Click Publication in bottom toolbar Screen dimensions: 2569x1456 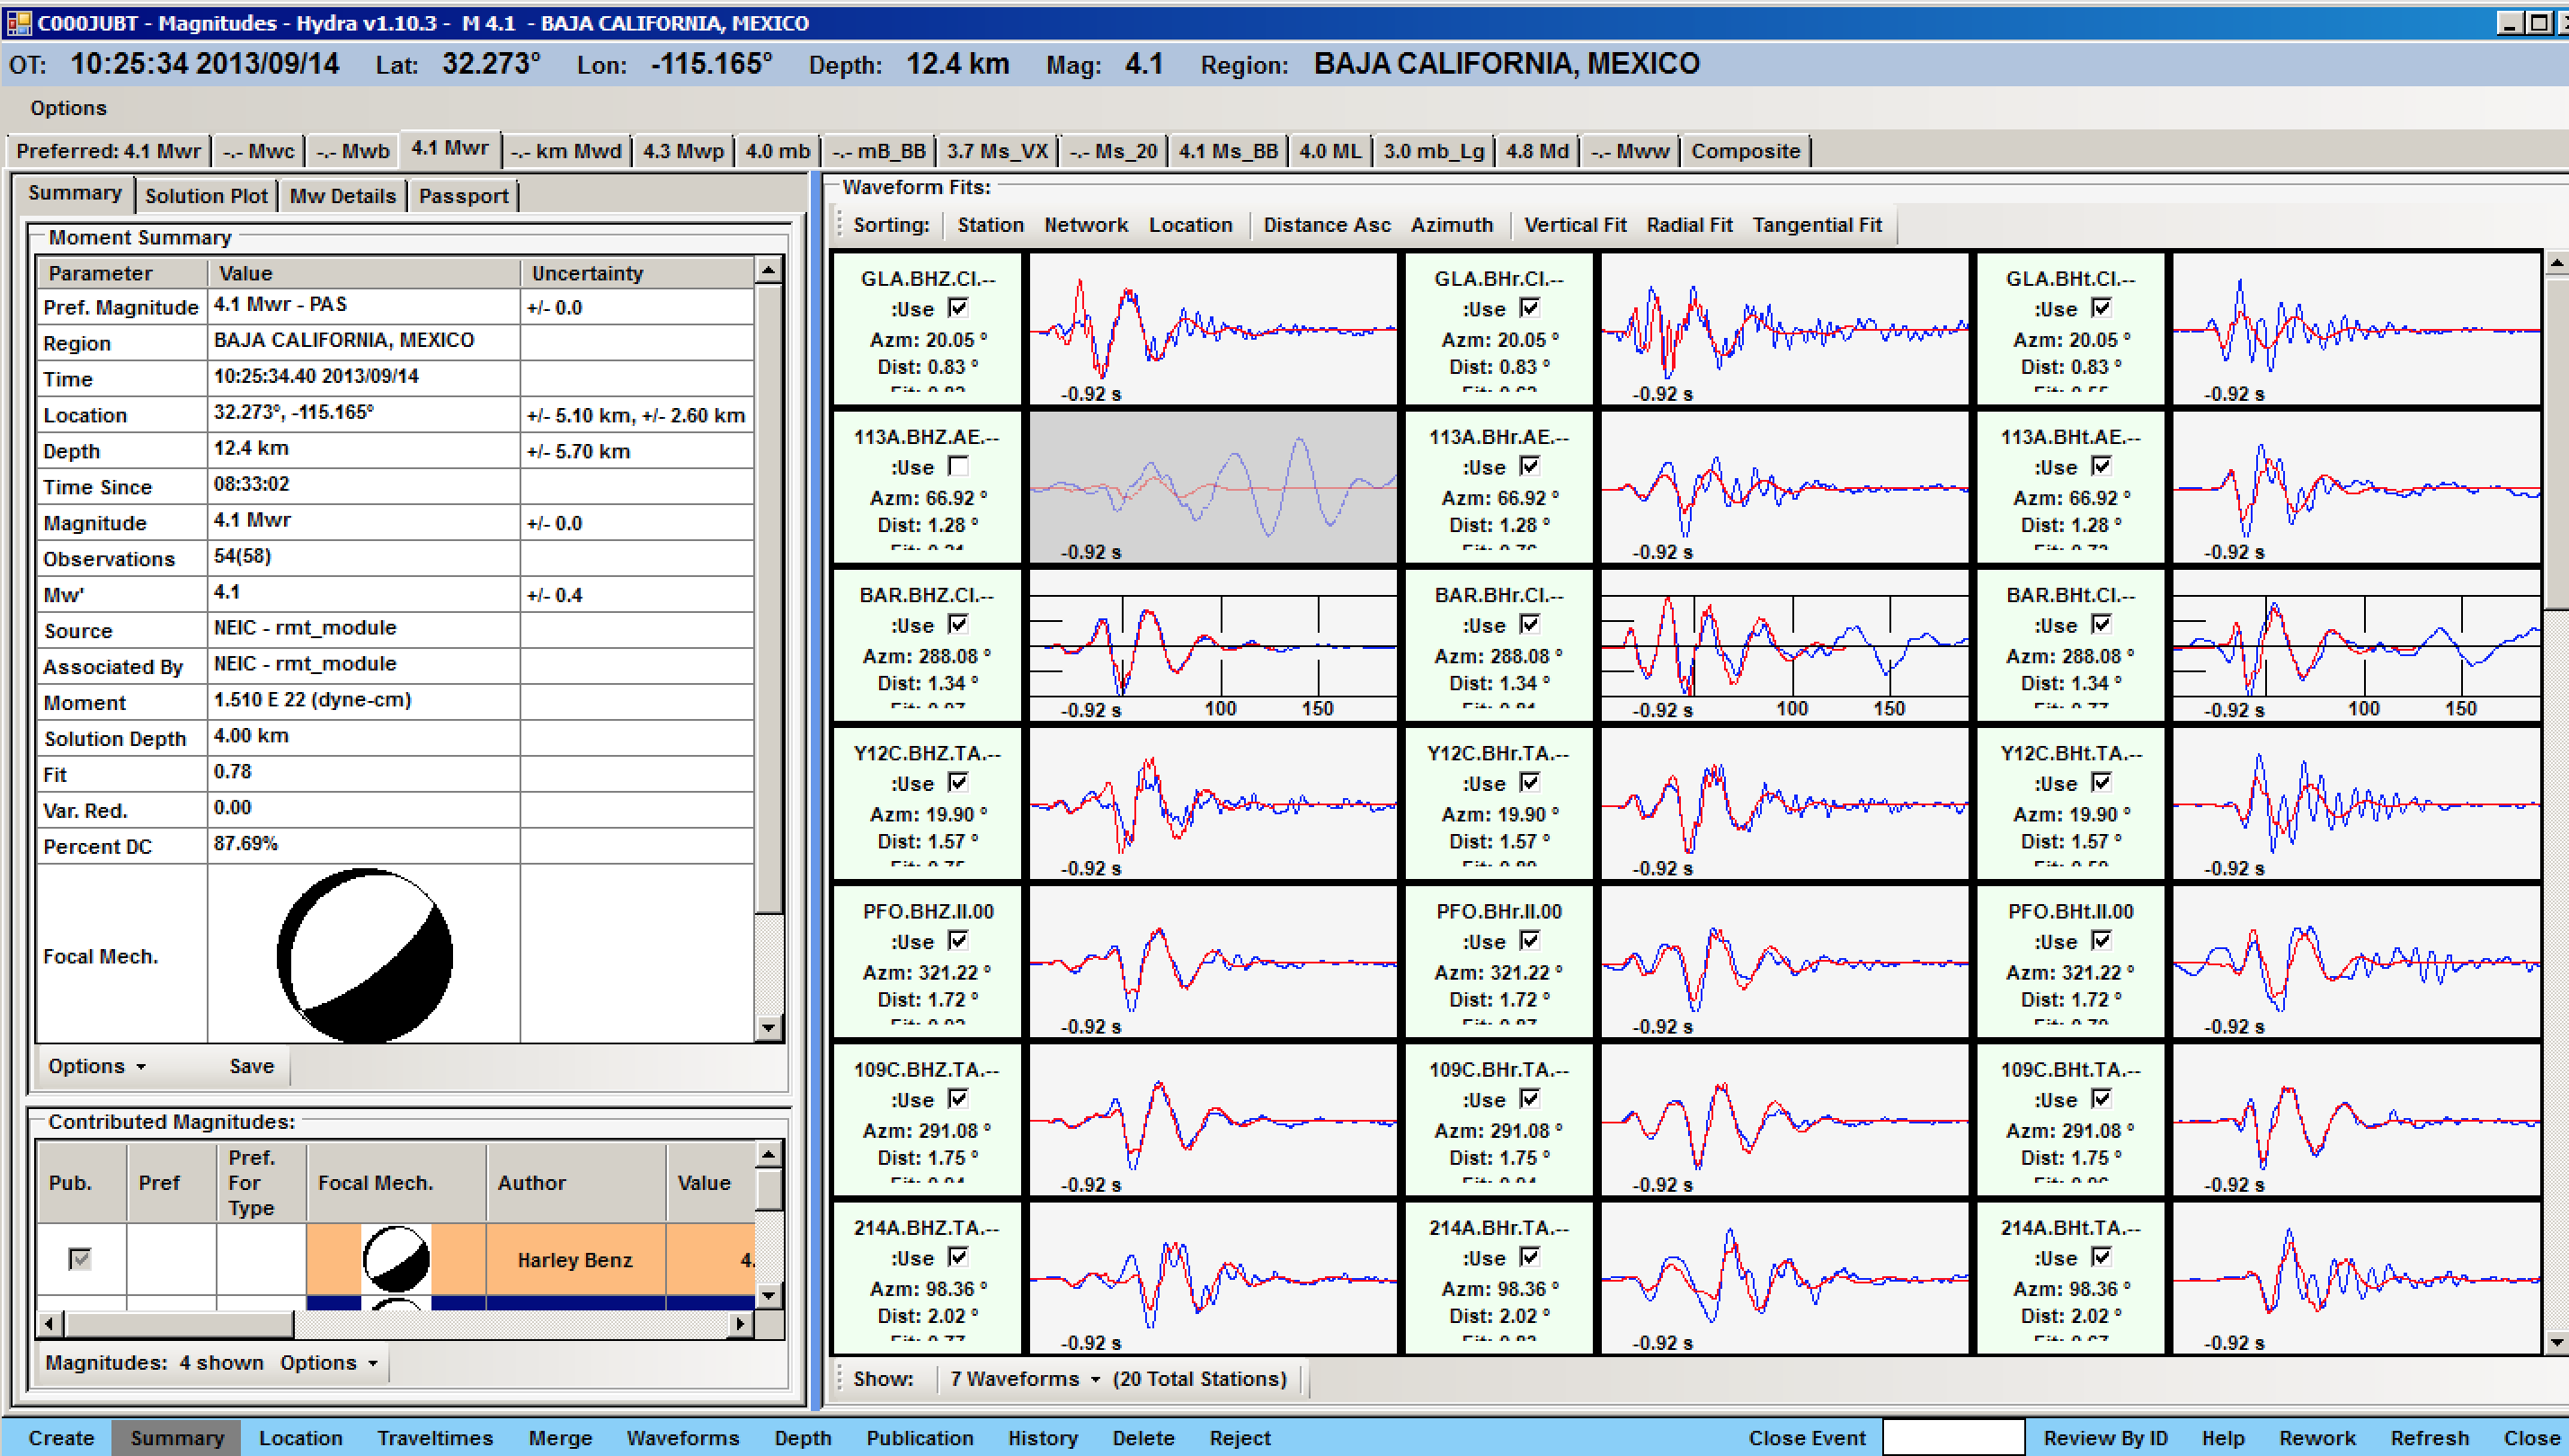[x=919, y=1437]
